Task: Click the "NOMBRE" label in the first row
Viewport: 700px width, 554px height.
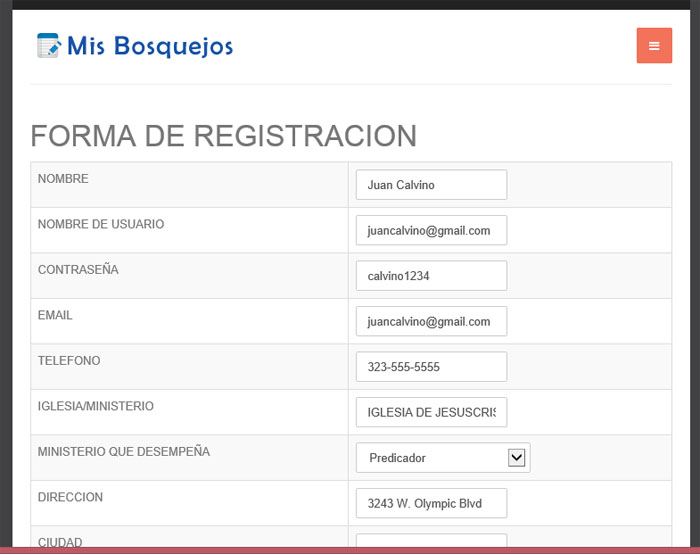Action: tap(63, 179)
